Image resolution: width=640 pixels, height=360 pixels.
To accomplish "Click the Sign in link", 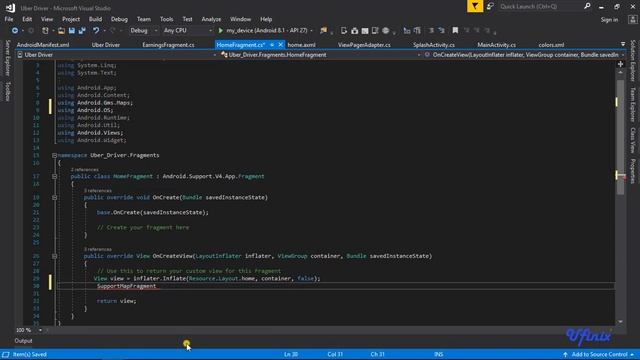I will tap(609, 20).
